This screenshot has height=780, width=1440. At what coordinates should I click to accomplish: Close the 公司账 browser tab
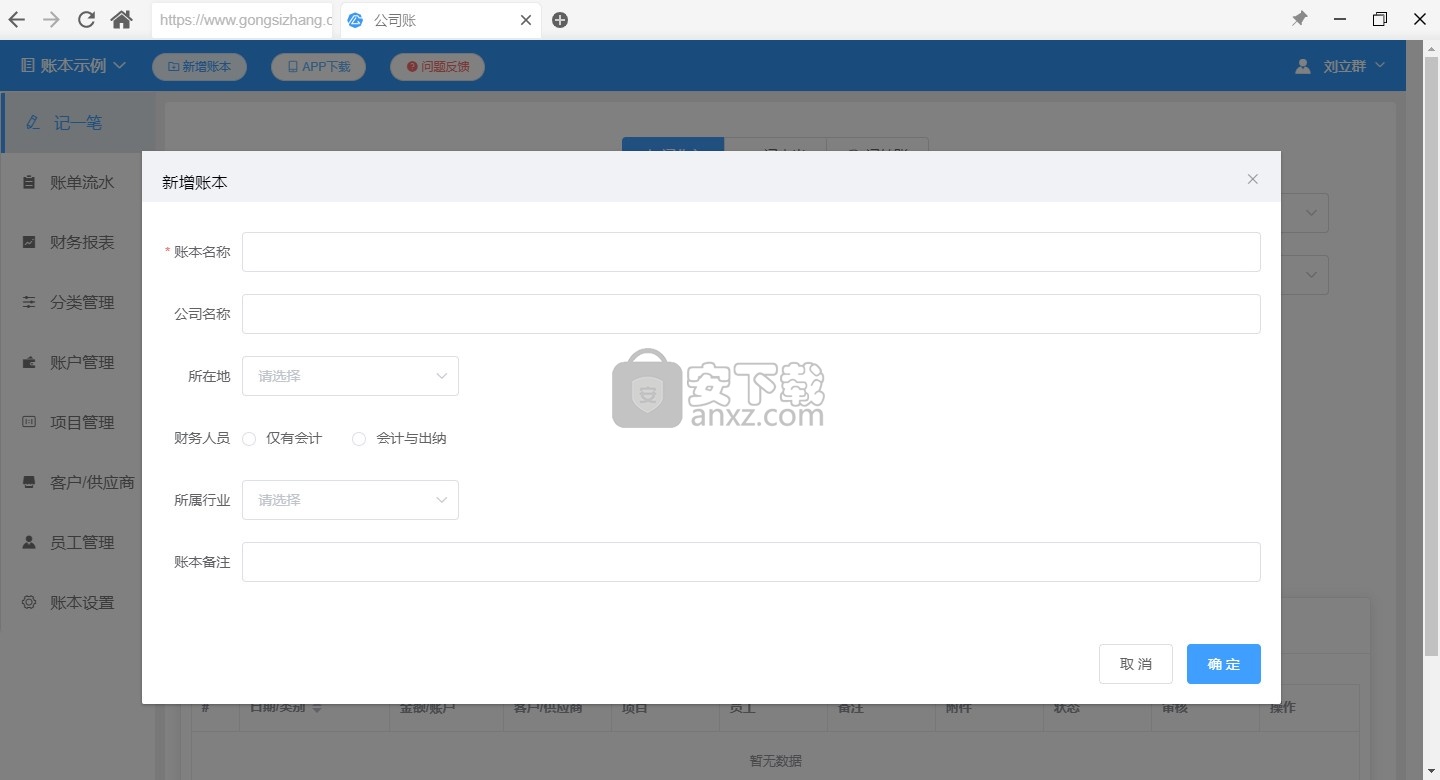pos(526,20)
